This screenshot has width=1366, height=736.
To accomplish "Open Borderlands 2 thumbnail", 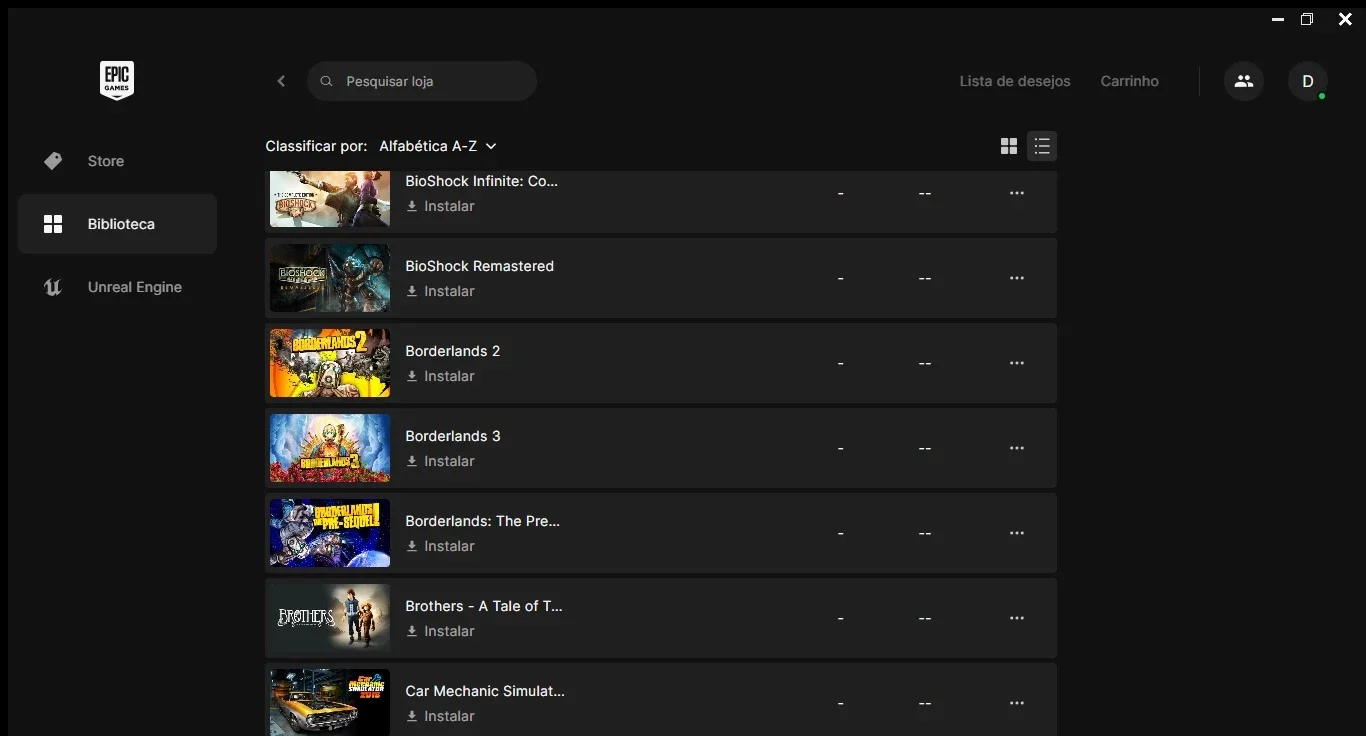I will pos(330,363).
